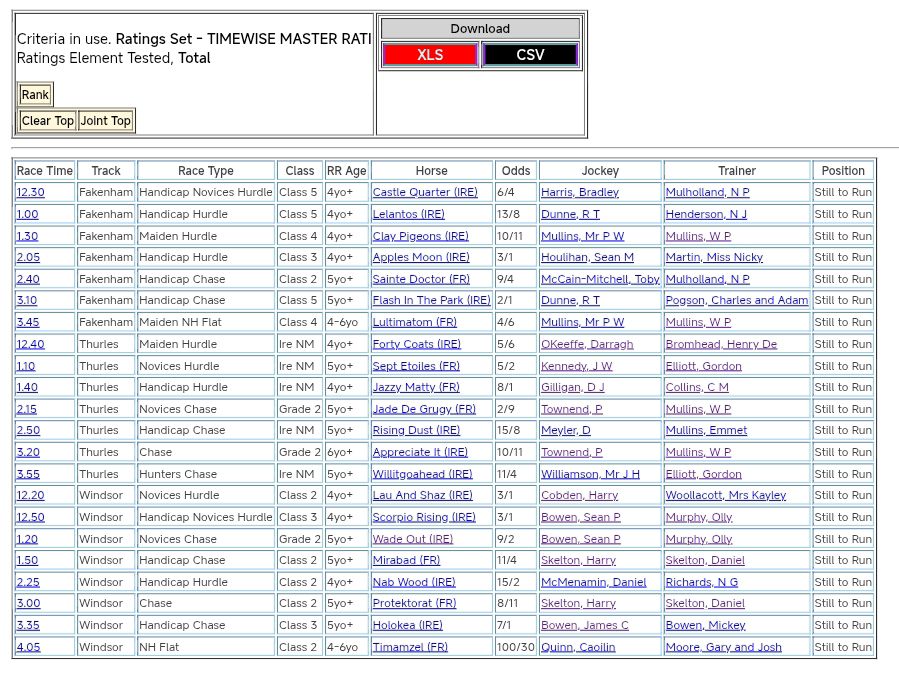Open trainer Woollacott, Mrs Kayley link
Viewport: 899px width, 677px height.
(726, 495)
